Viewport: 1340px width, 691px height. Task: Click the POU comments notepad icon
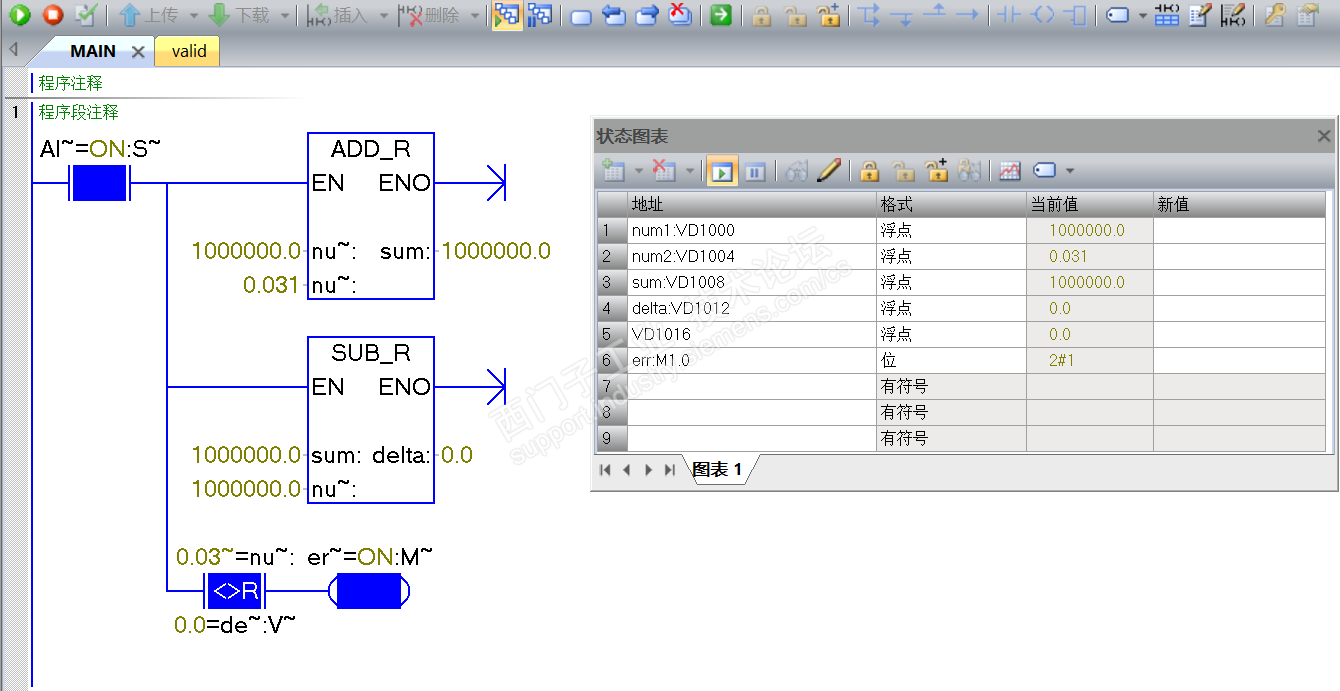click(x=1200, y=15)
